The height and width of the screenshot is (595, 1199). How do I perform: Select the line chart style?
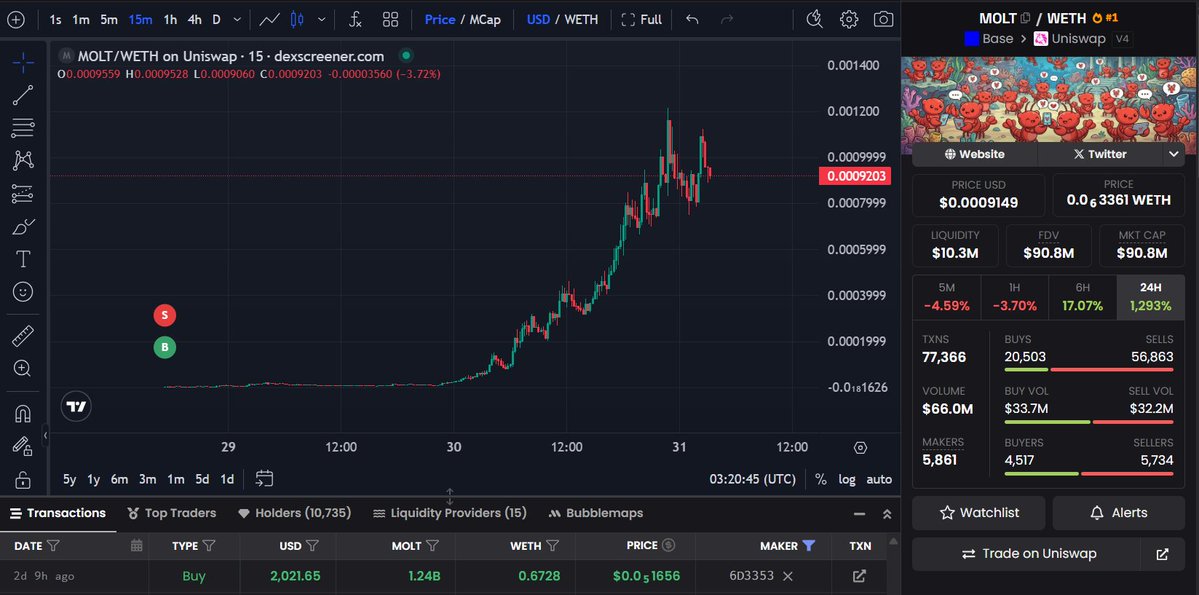(269, 20)
